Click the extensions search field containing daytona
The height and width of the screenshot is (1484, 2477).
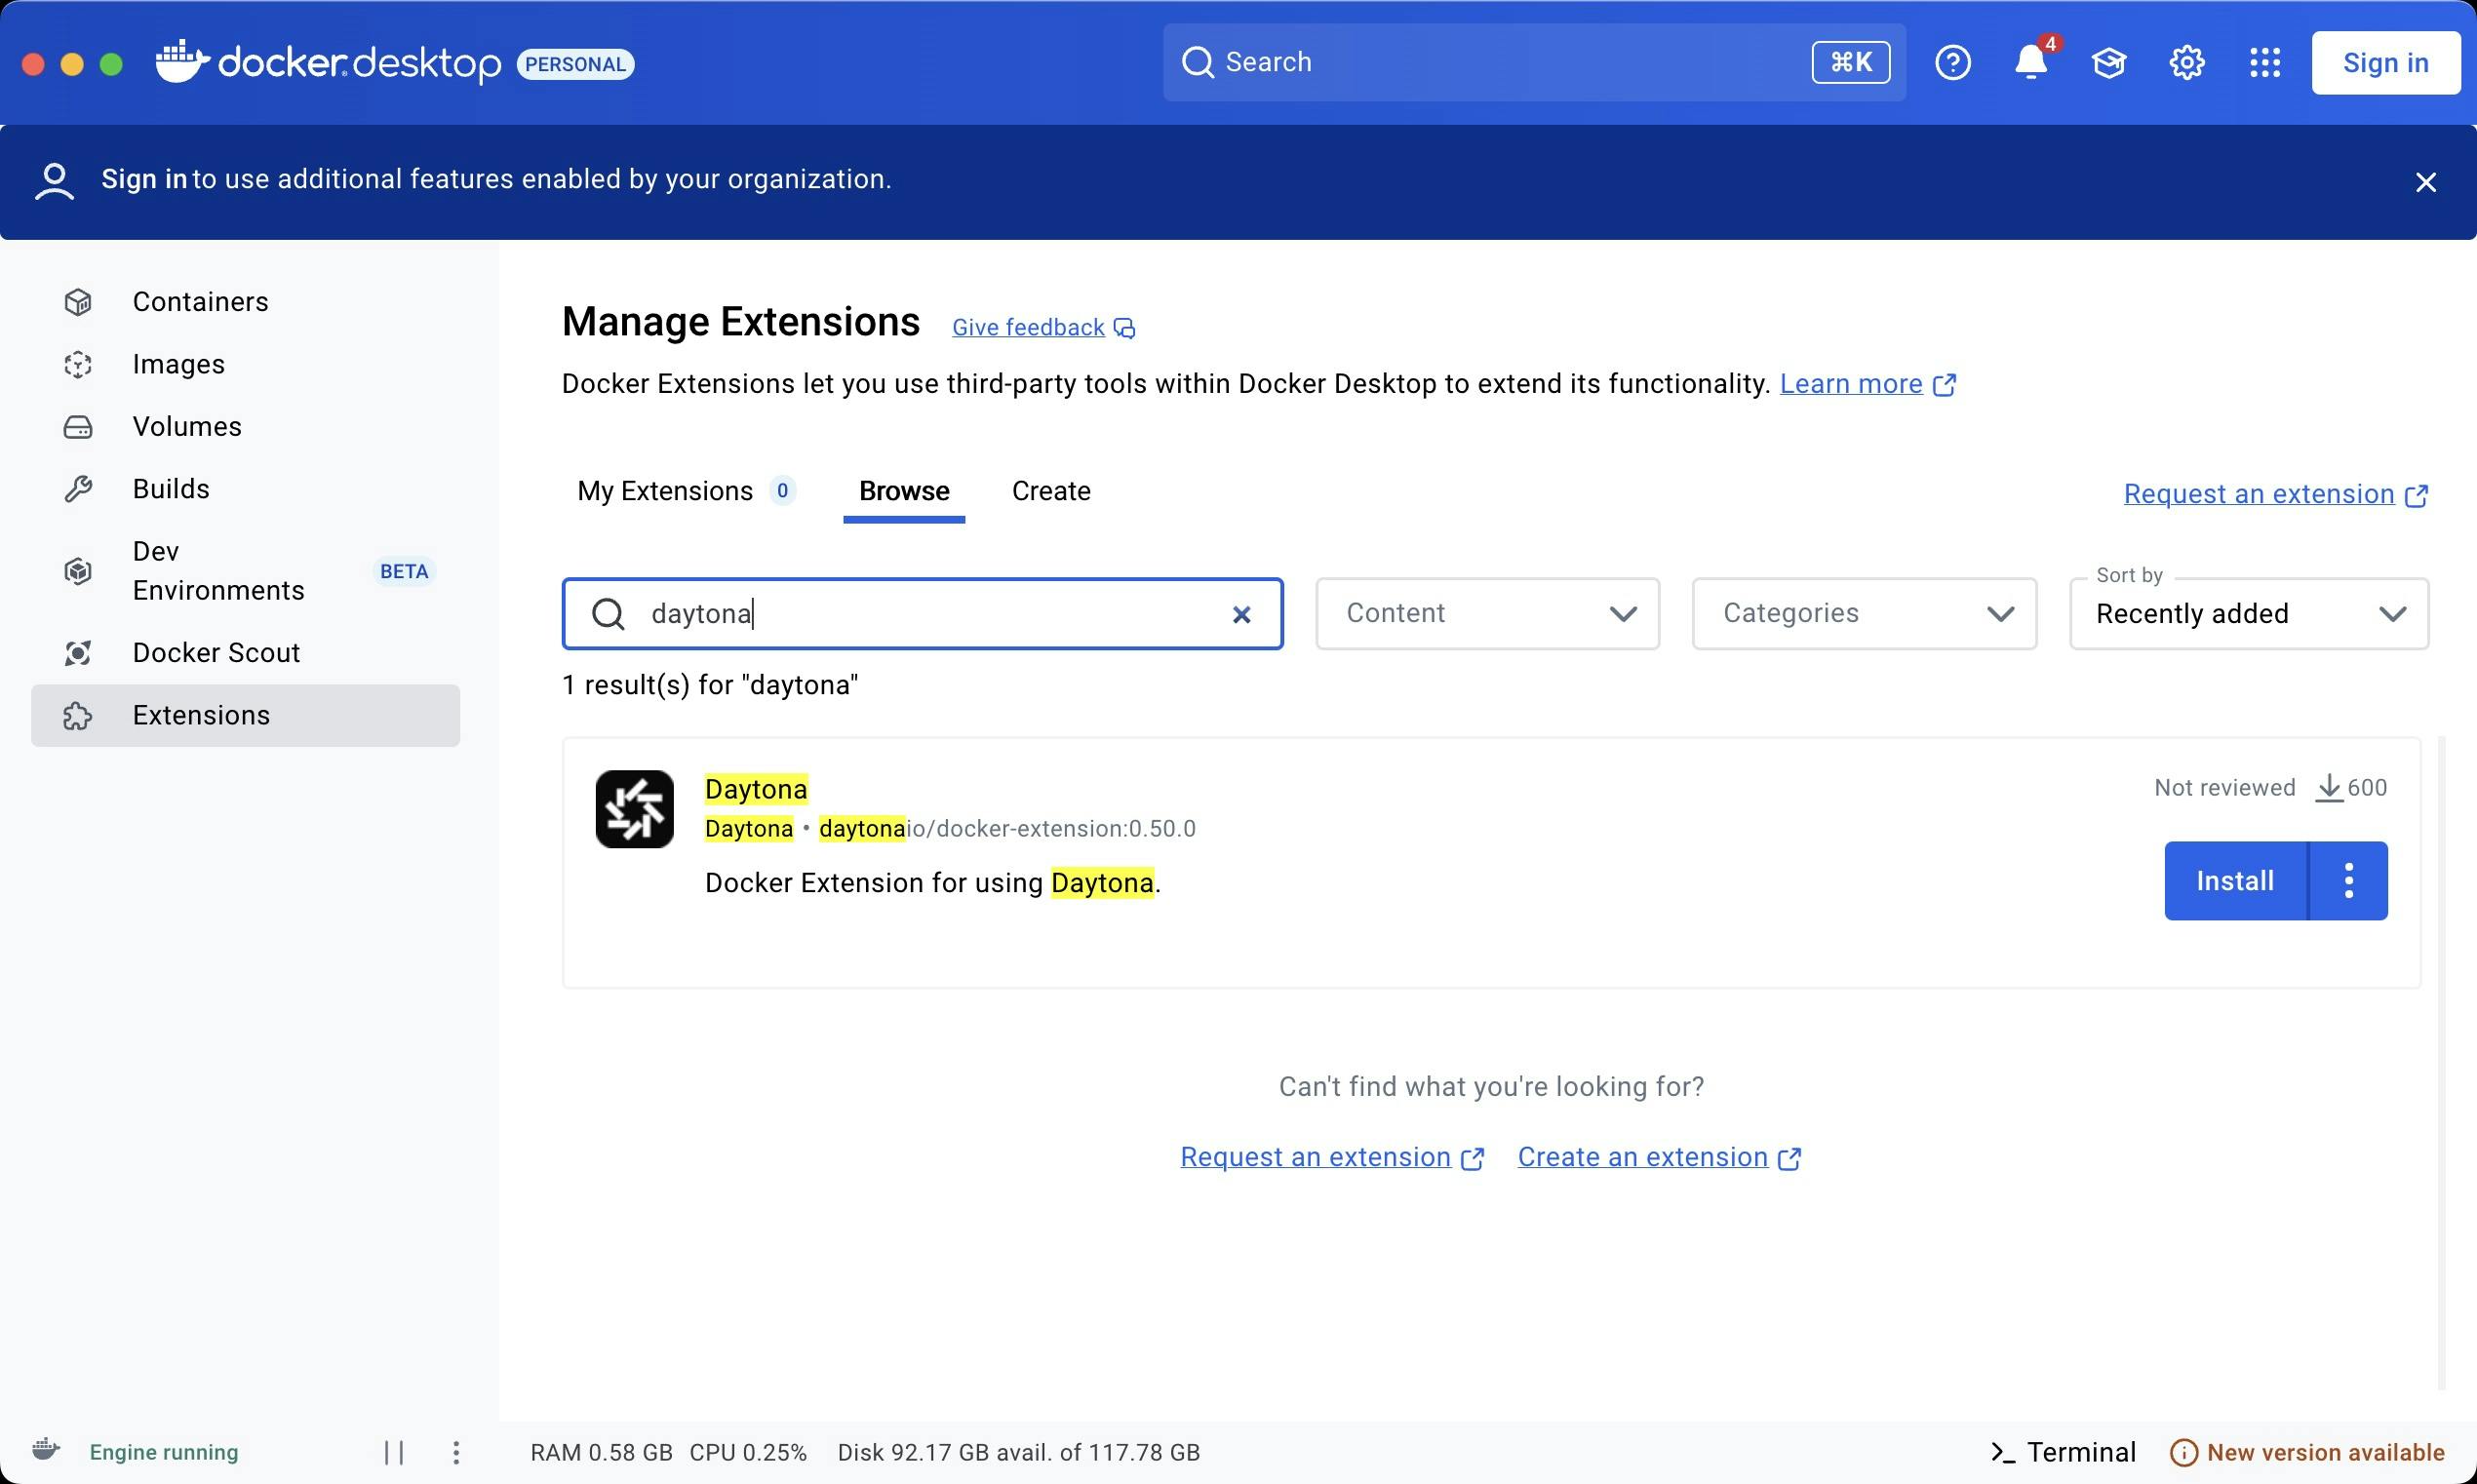pyautogui.click(x=922, y=614)
